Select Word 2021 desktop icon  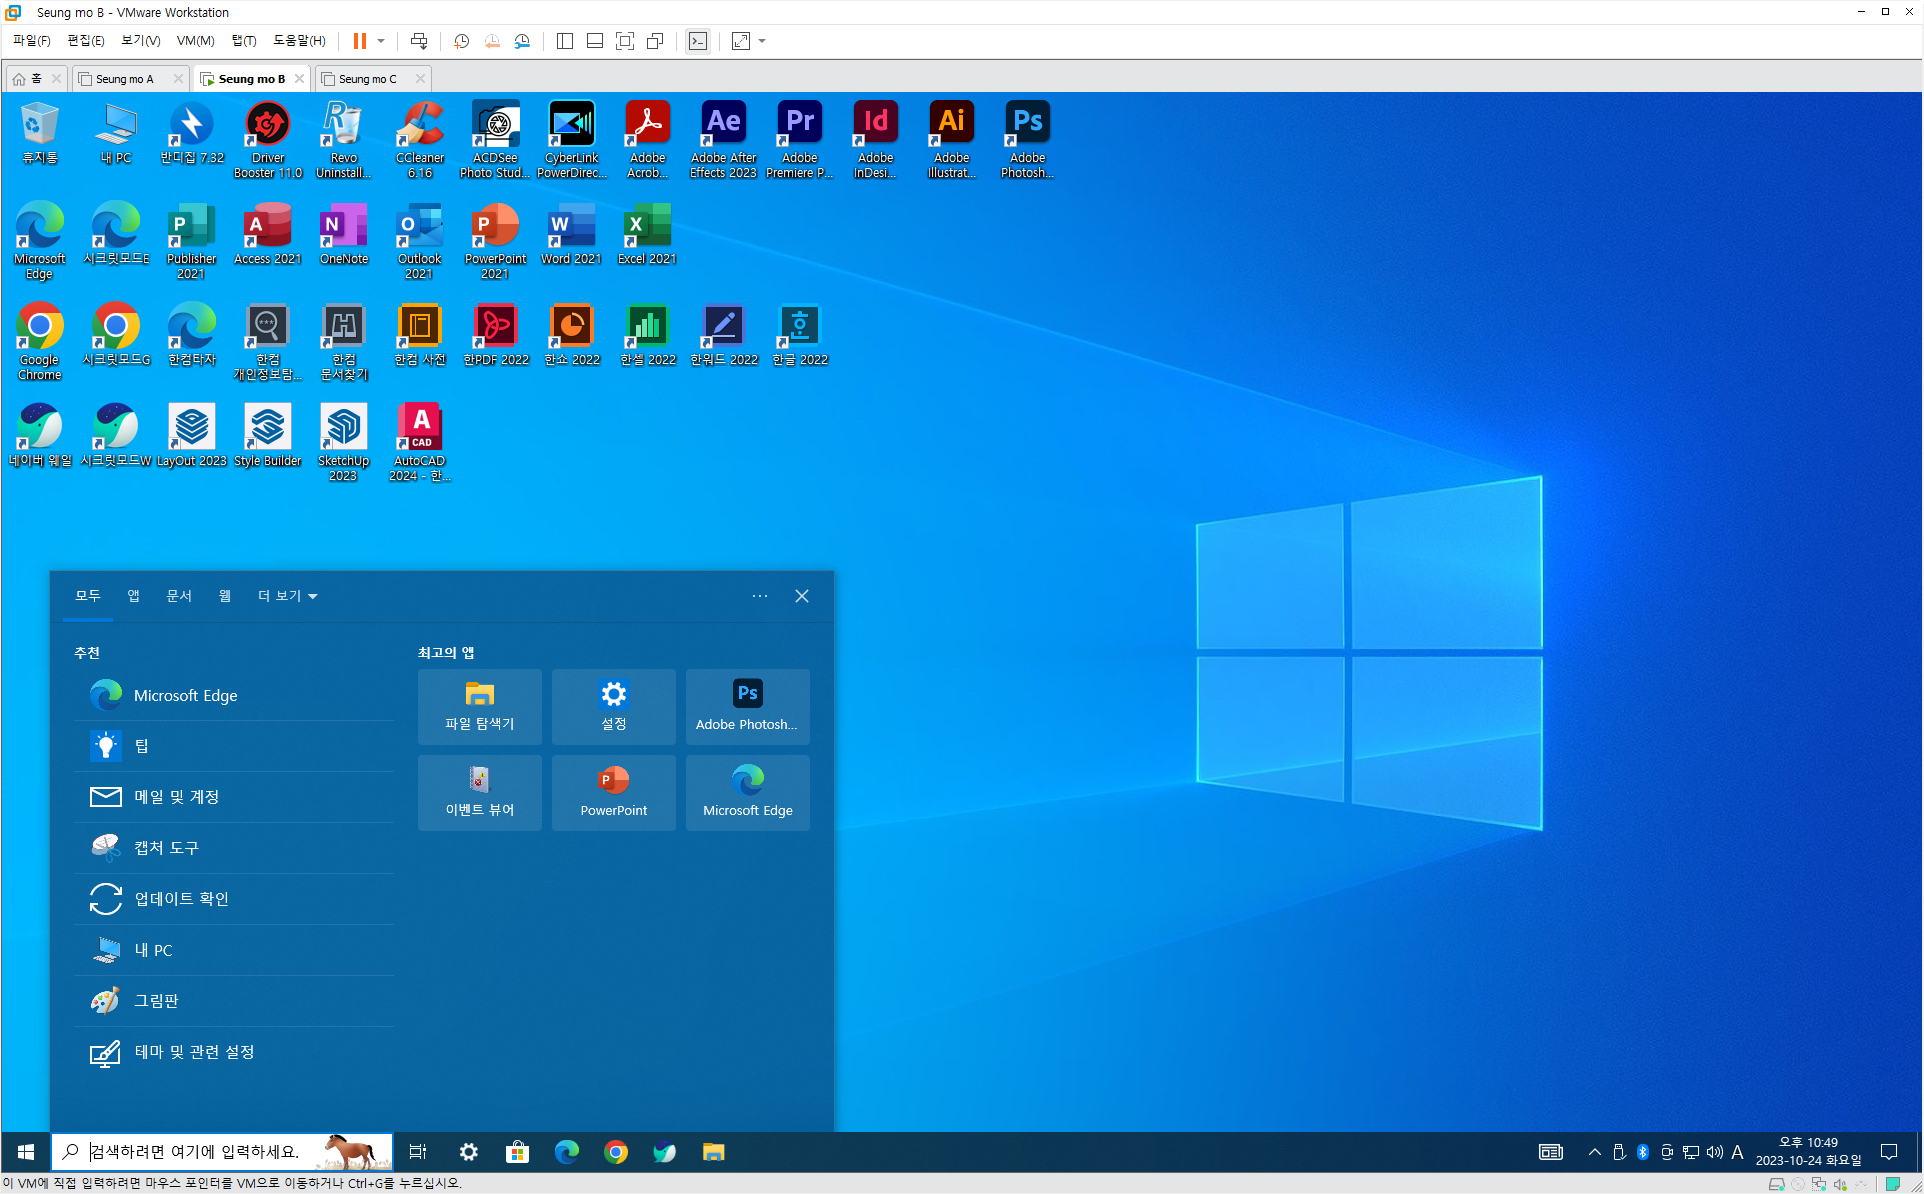(571, 233)
